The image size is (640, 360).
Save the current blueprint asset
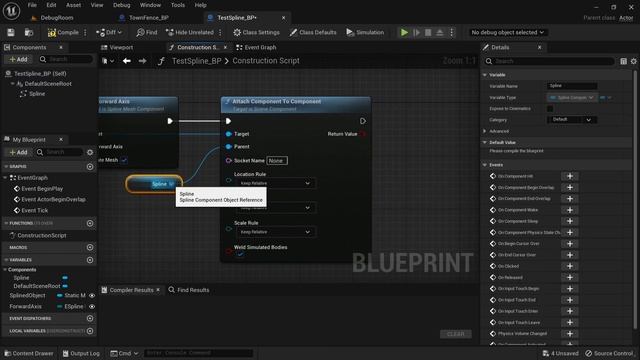tap(11, 32)
